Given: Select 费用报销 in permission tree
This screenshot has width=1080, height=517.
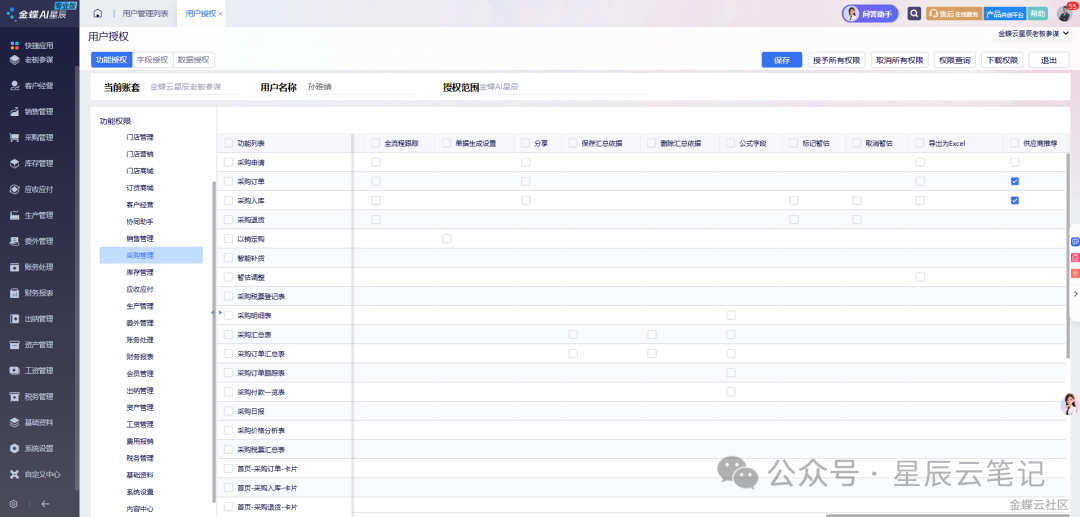Looking at the screenshot, I should pos(140,441).
